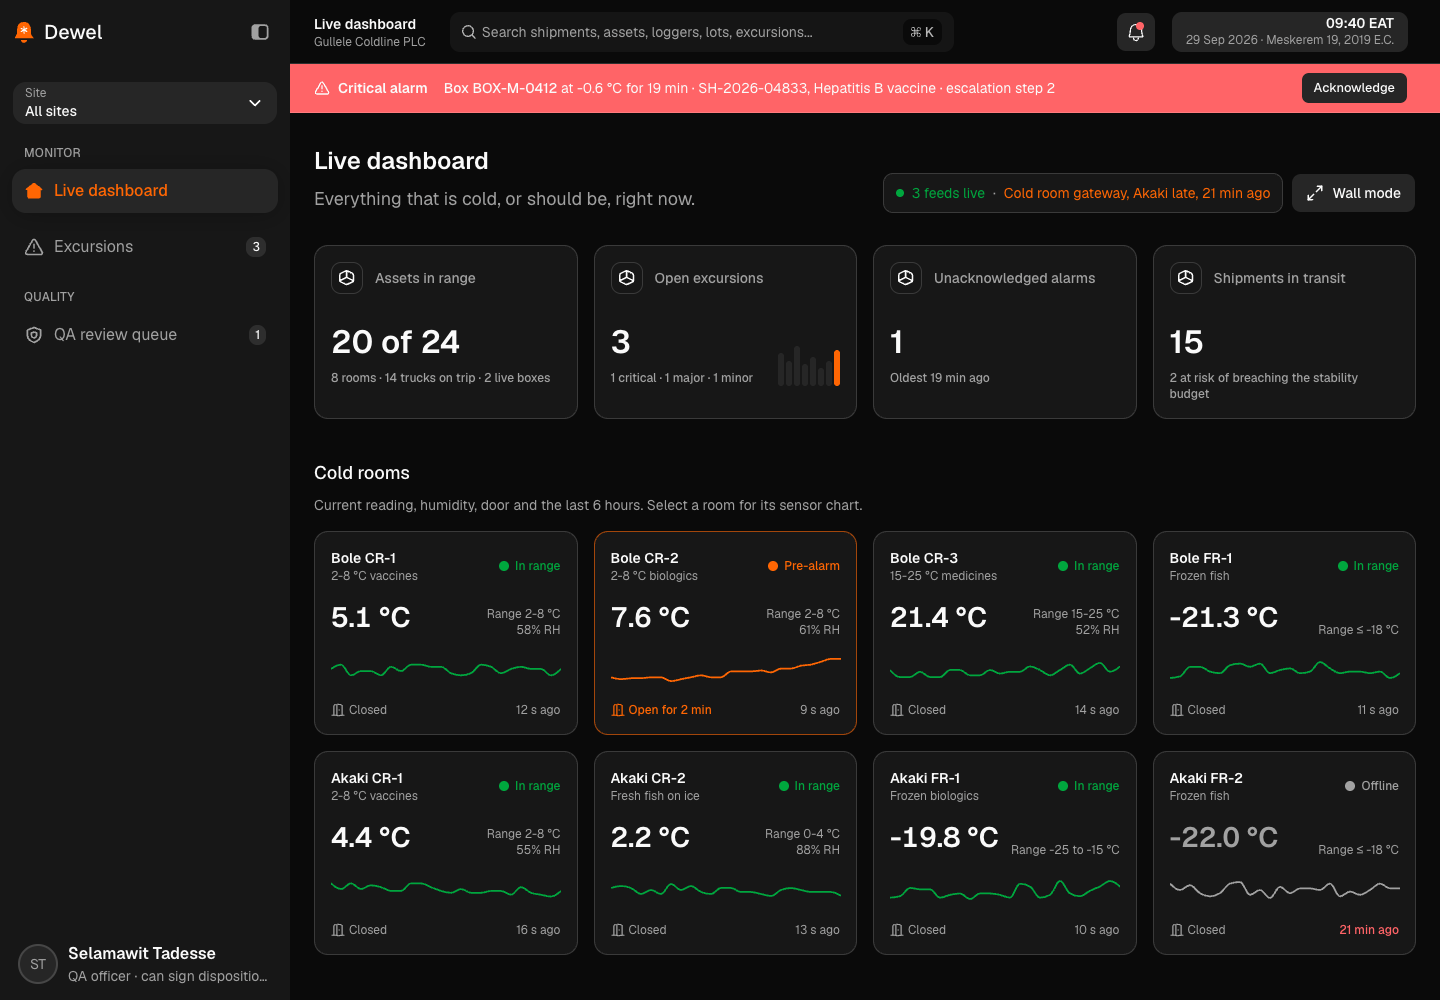Click the feeds live status pill

(x=1083, y=193)
